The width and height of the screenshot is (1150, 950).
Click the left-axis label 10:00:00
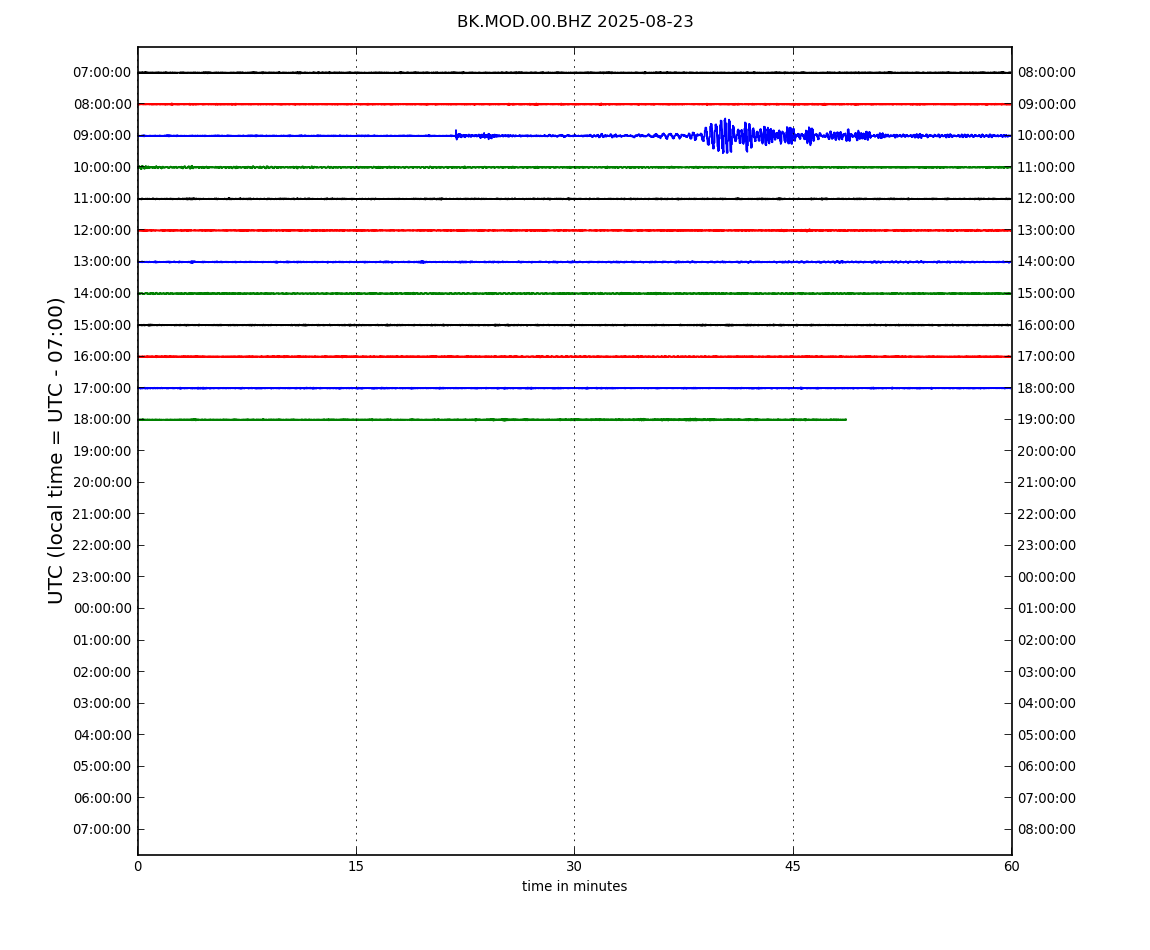pos(102,167)
